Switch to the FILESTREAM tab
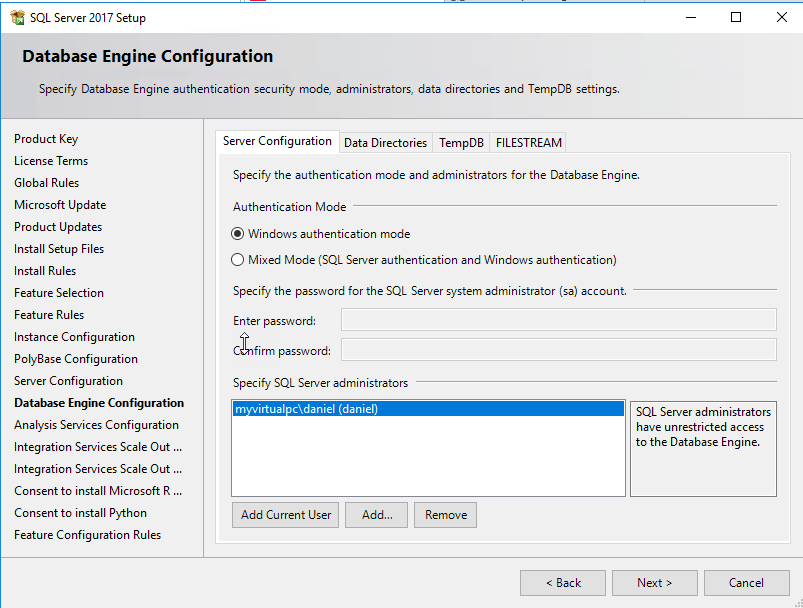The width and height of the screenshot is (803, 608). (529, 143)
